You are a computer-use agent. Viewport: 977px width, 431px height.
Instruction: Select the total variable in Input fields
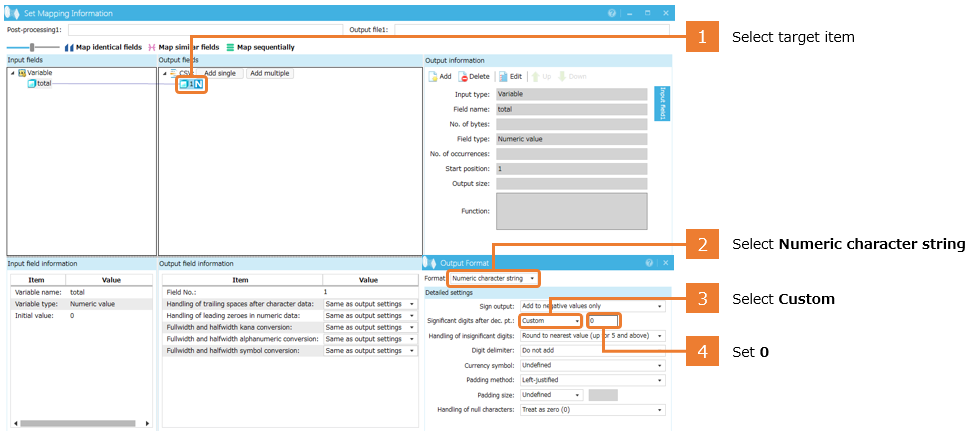(x=43, y=84)
